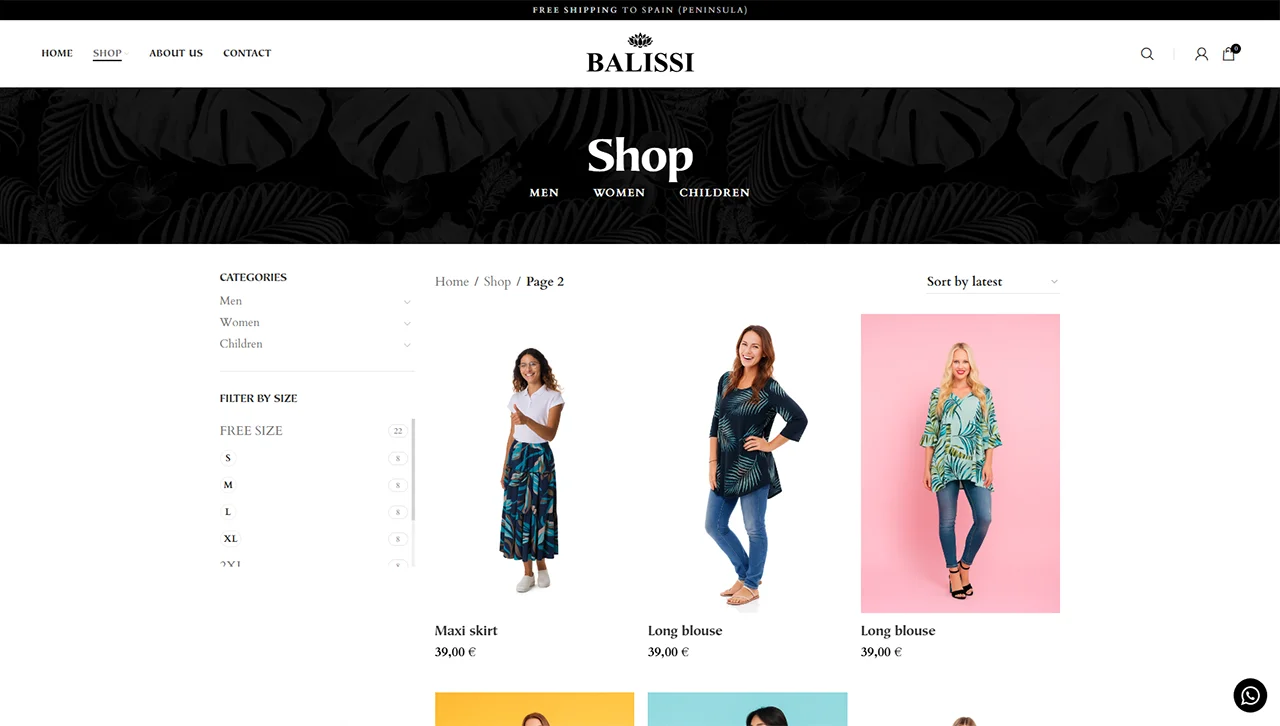Open the Maxi skirt product title
The height and width of the screenshot is (726, 1280).
(466, 631)
